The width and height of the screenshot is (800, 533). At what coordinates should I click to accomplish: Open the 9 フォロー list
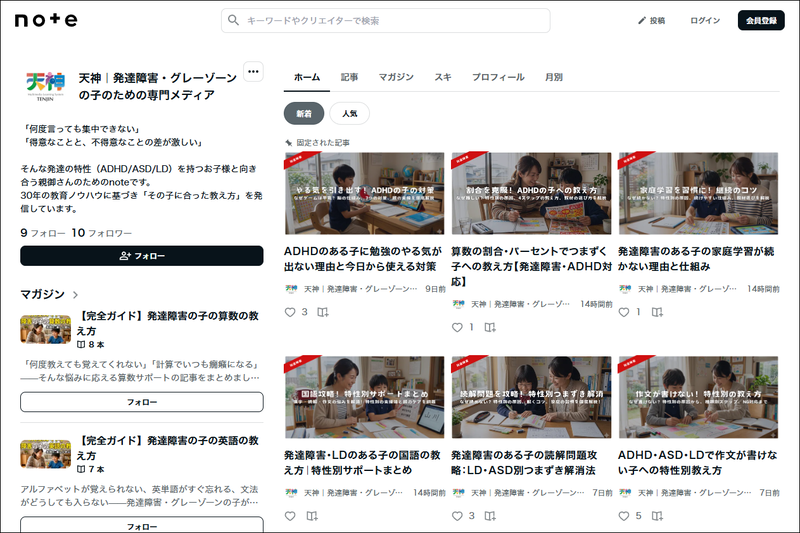pos(43,233)
